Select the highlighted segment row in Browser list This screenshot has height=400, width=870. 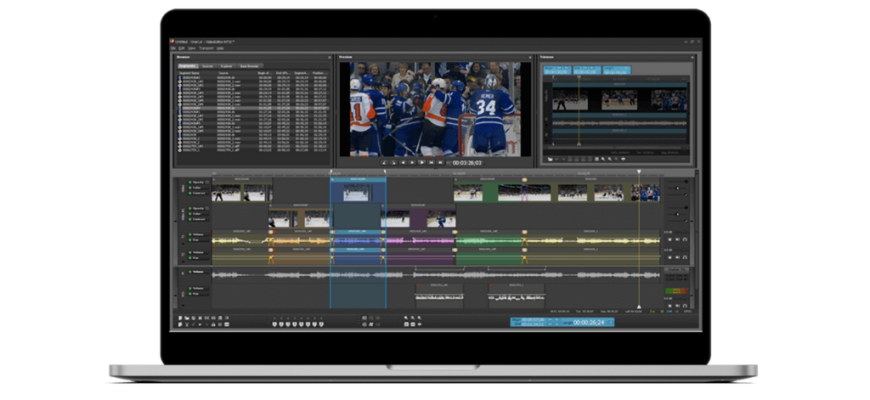point(253,108)
